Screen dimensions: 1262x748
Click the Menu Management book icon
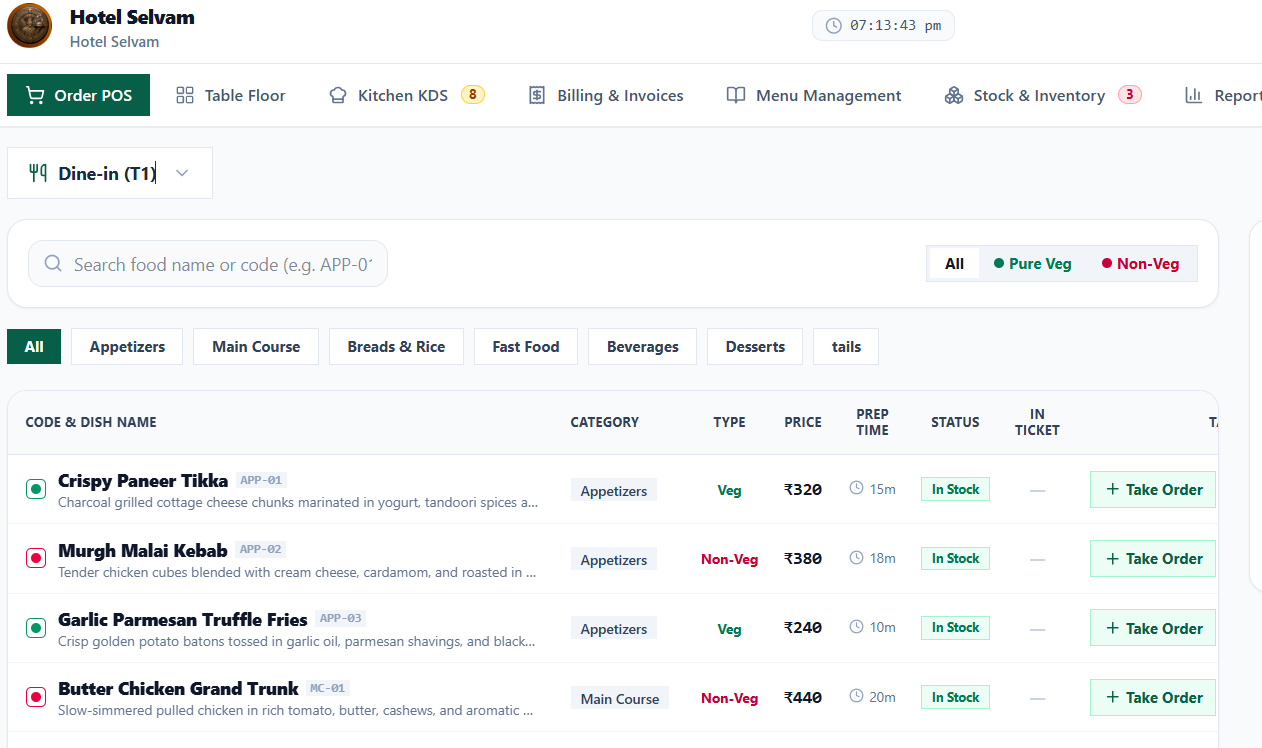coord(736,96)
